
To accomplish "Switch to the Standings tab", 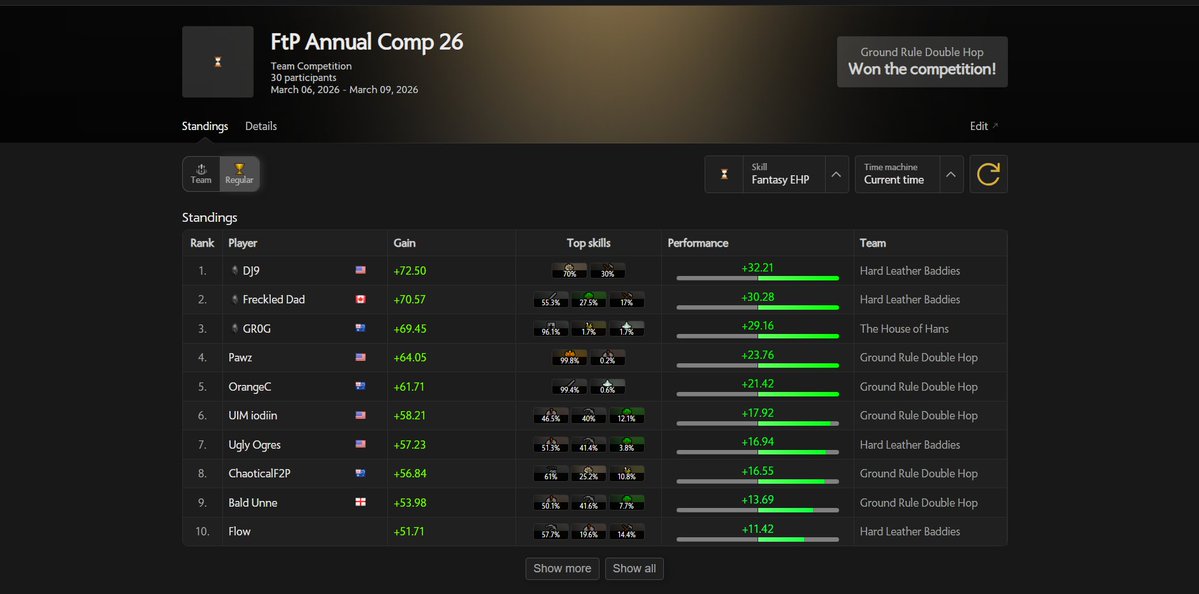I will tap(205, 126).
